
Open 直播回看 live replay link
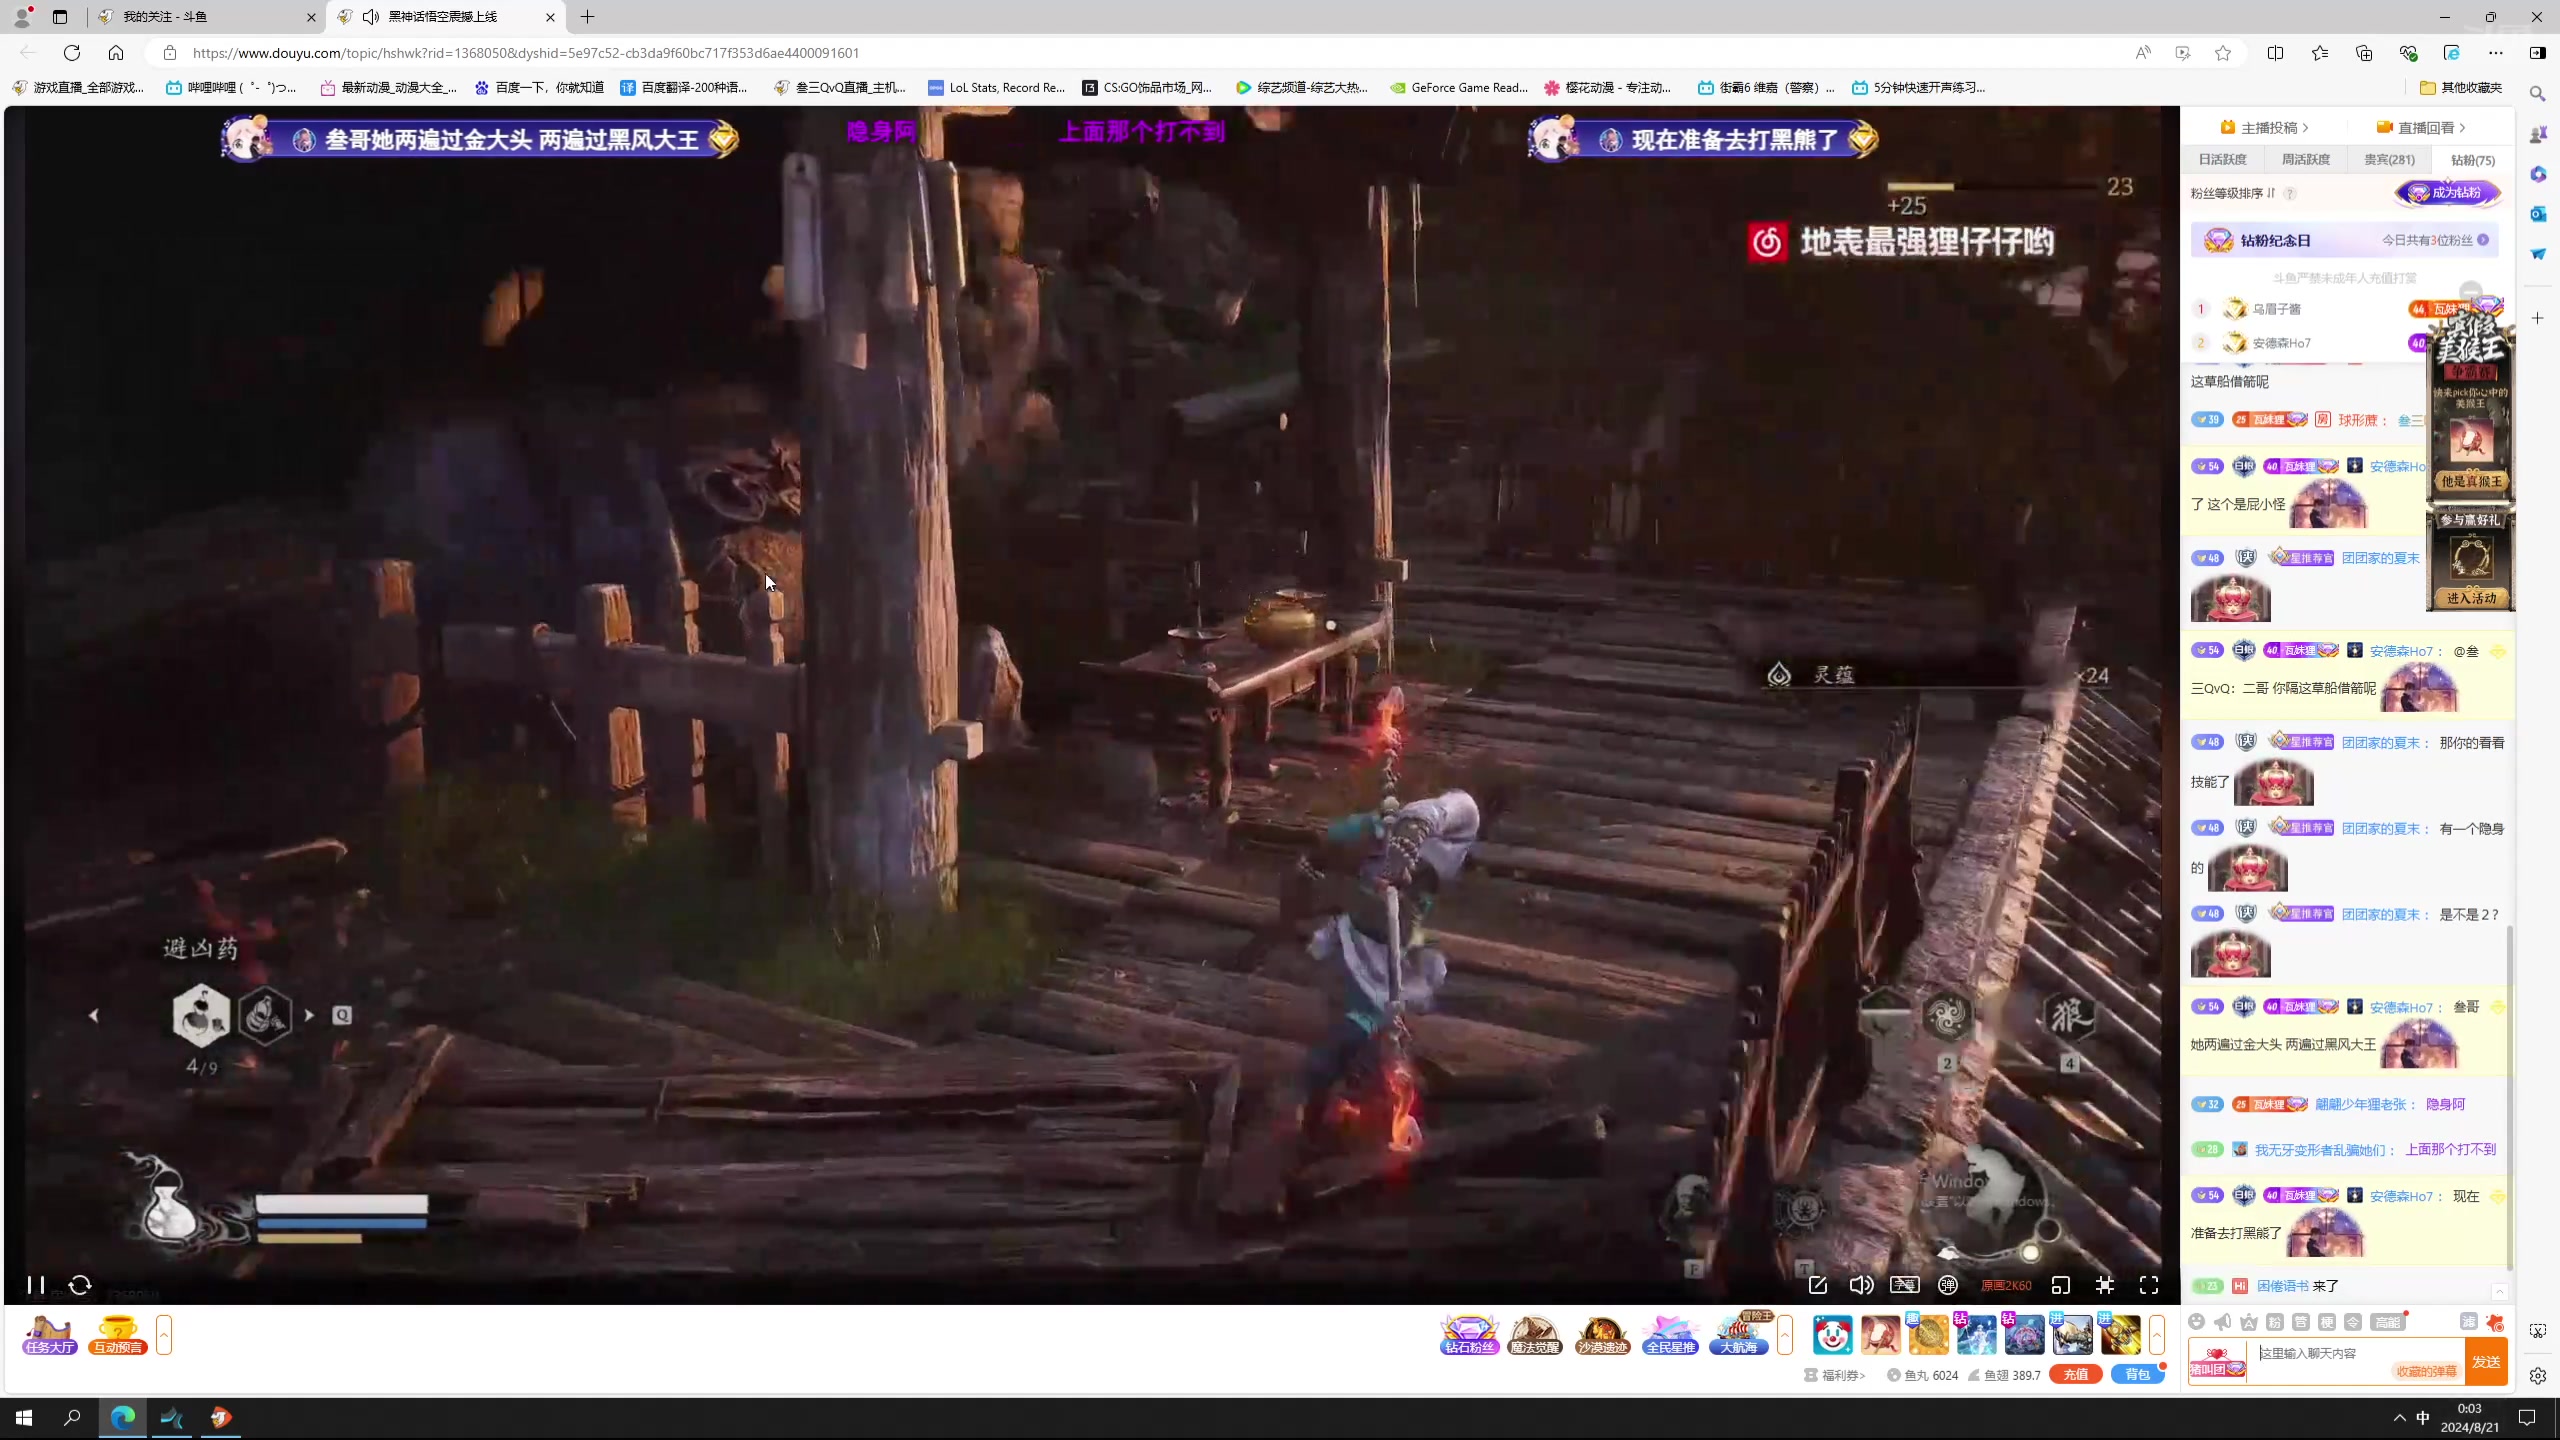tap(2421, 127)
